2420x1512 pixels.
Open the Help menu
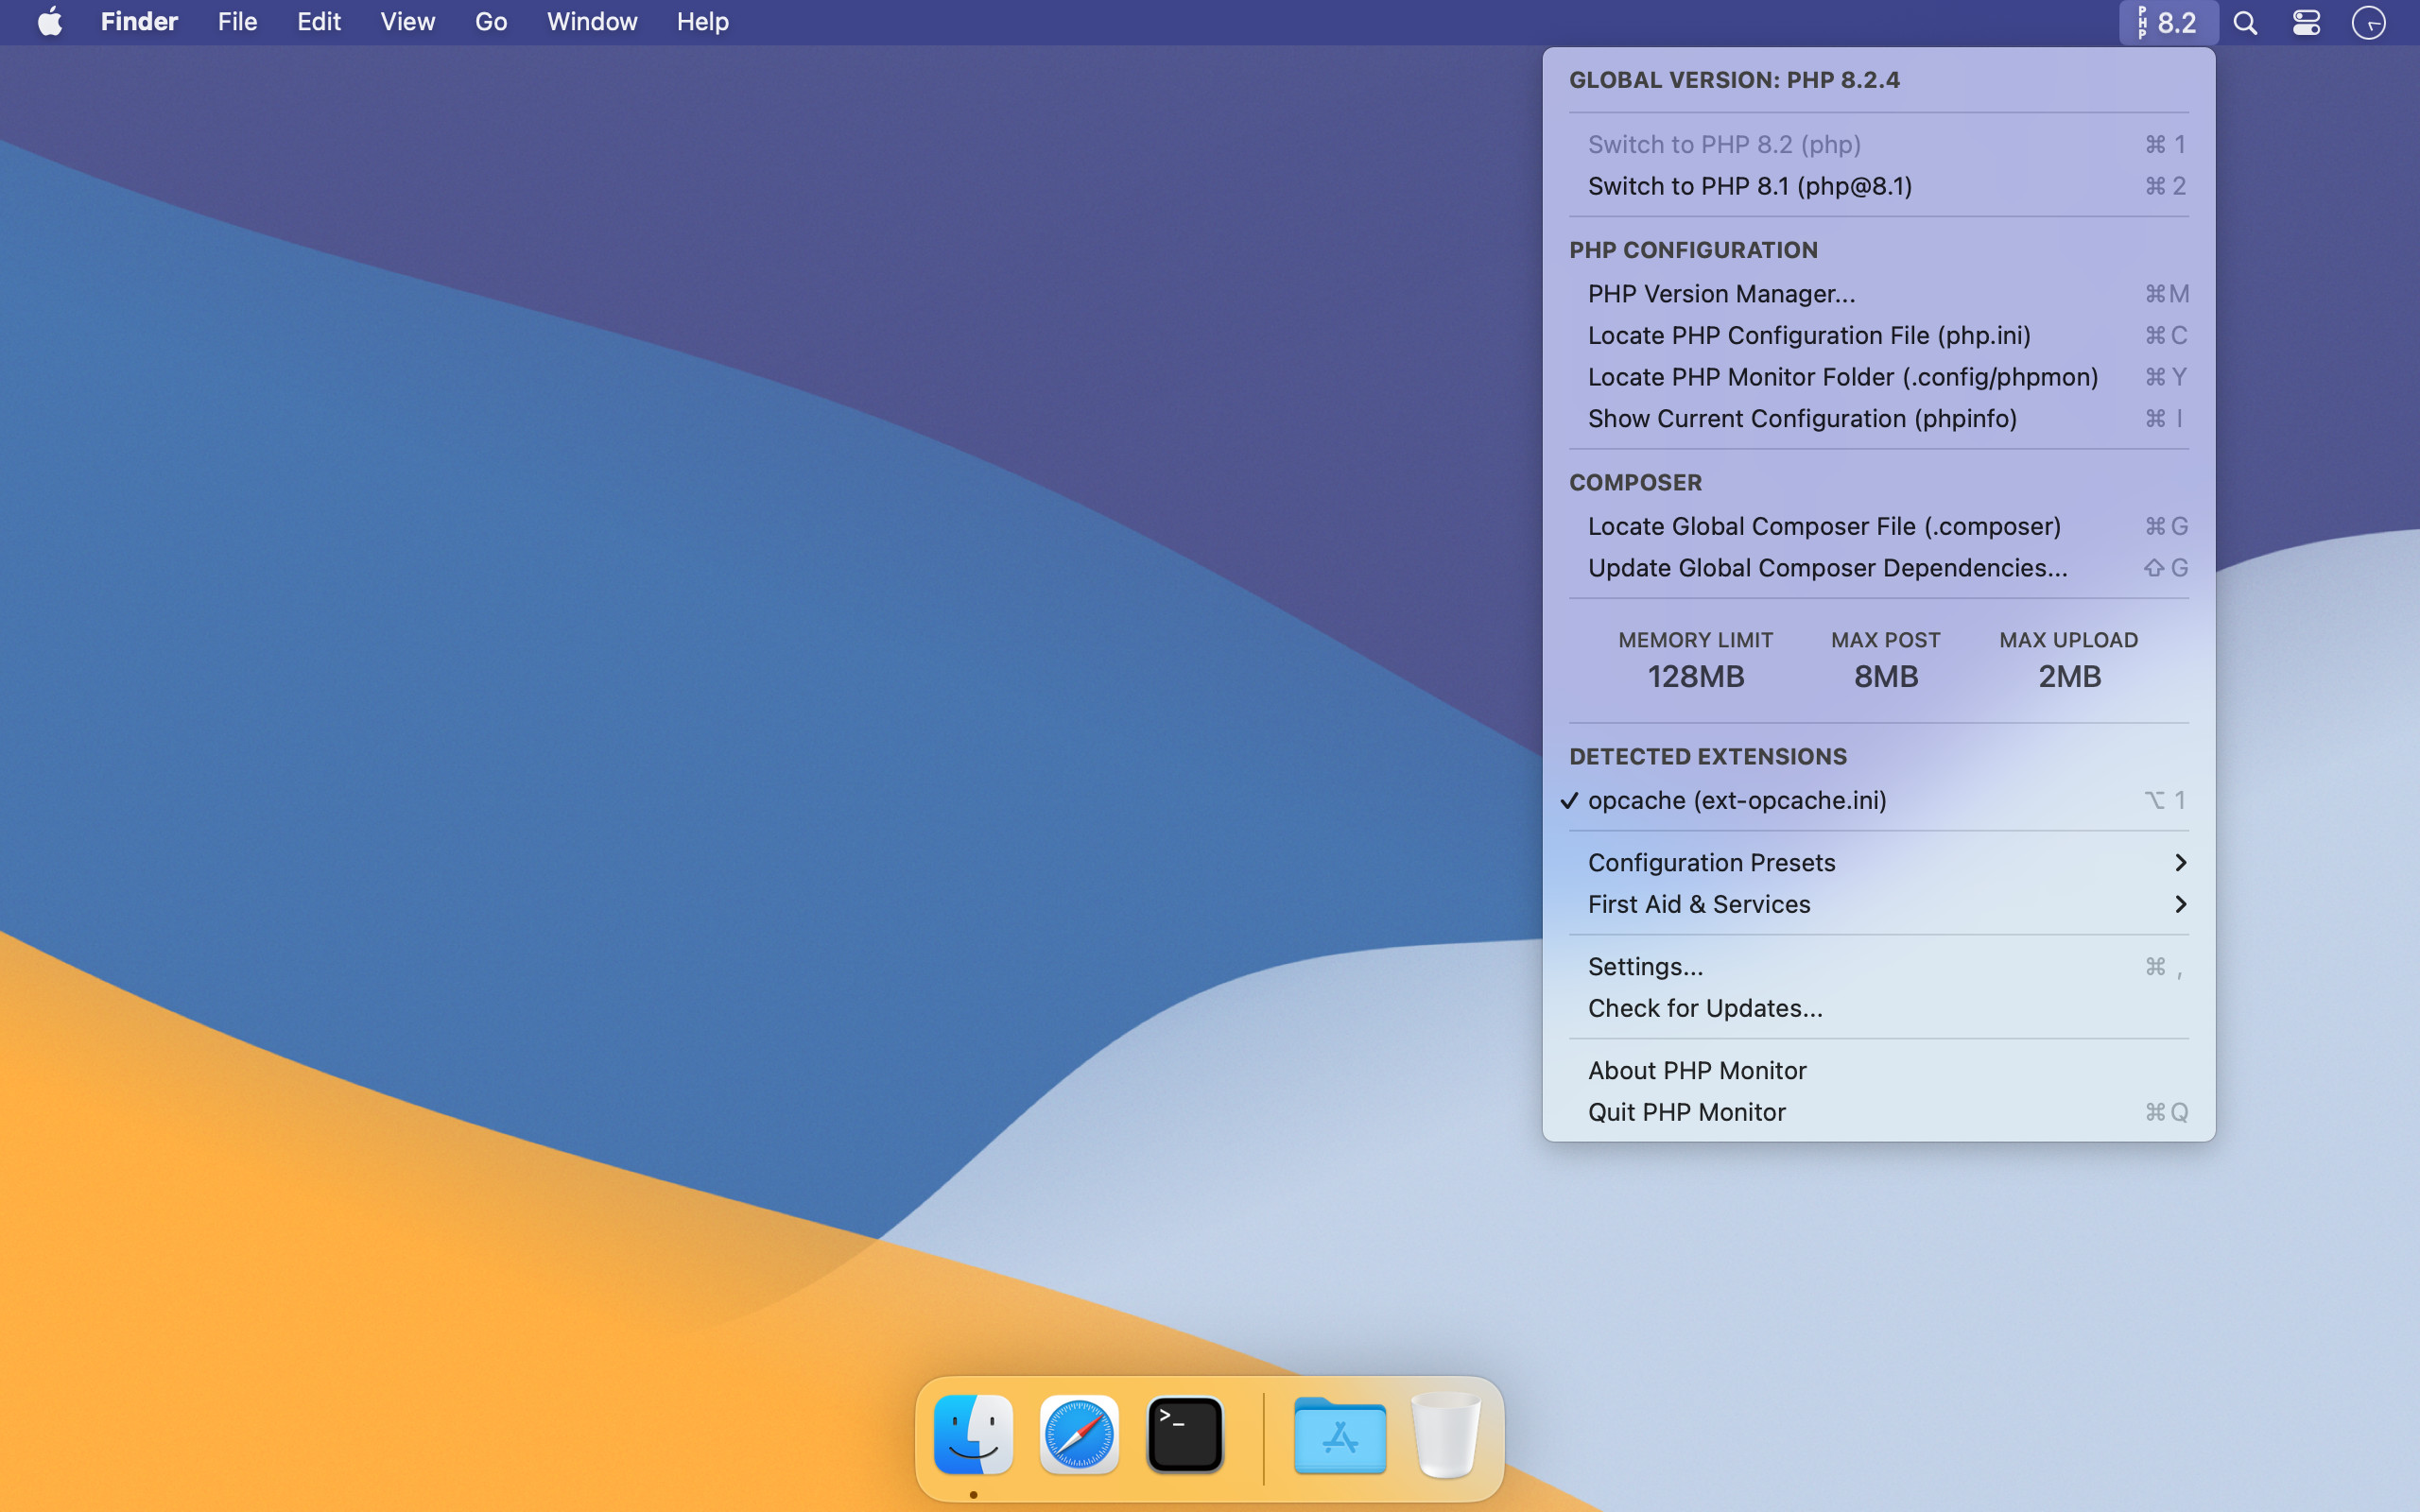coord(702,22)
